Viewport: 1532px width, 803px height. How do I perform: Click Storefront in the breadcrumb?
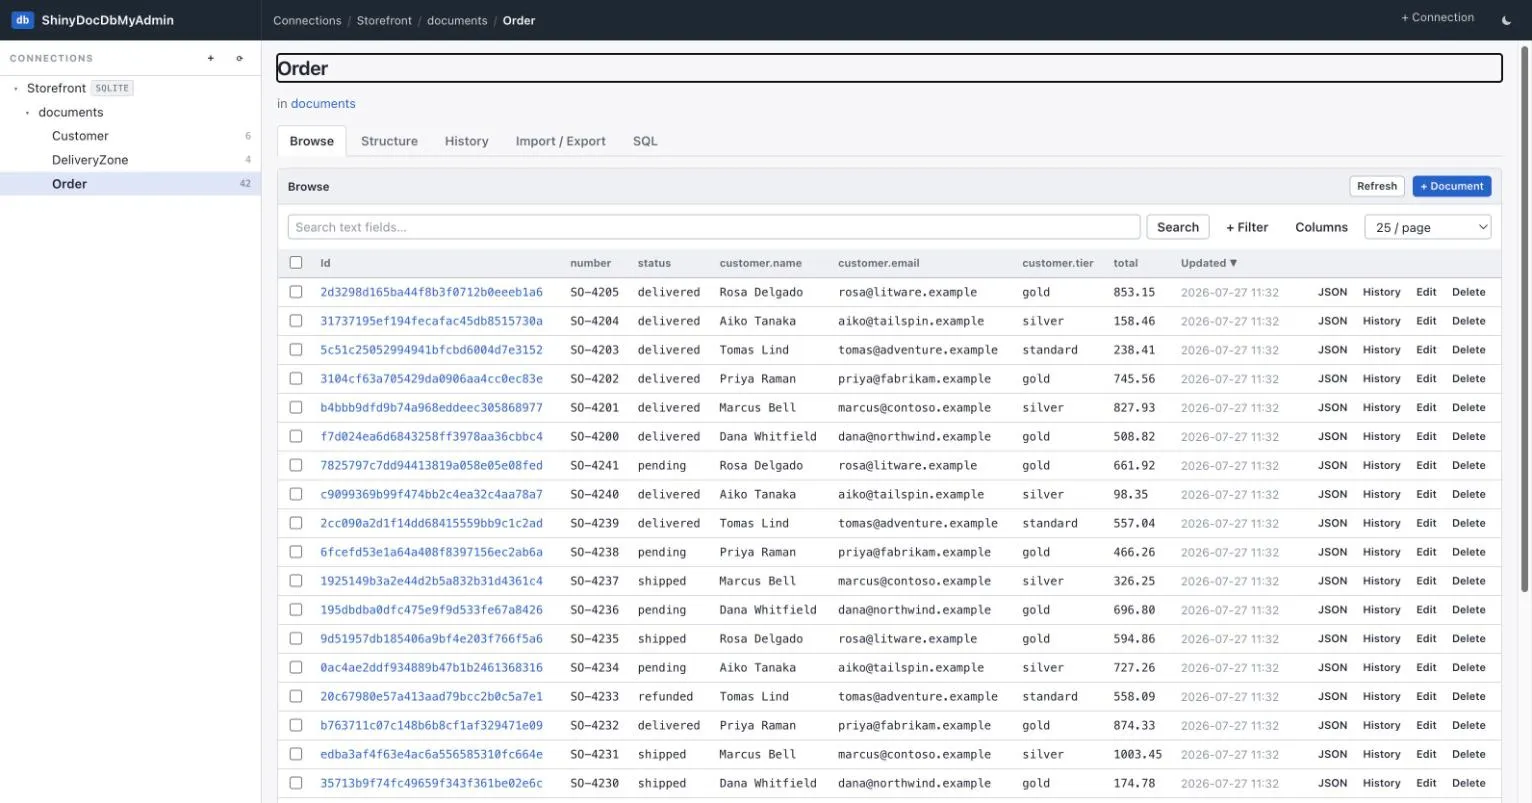tap(384, 20)
